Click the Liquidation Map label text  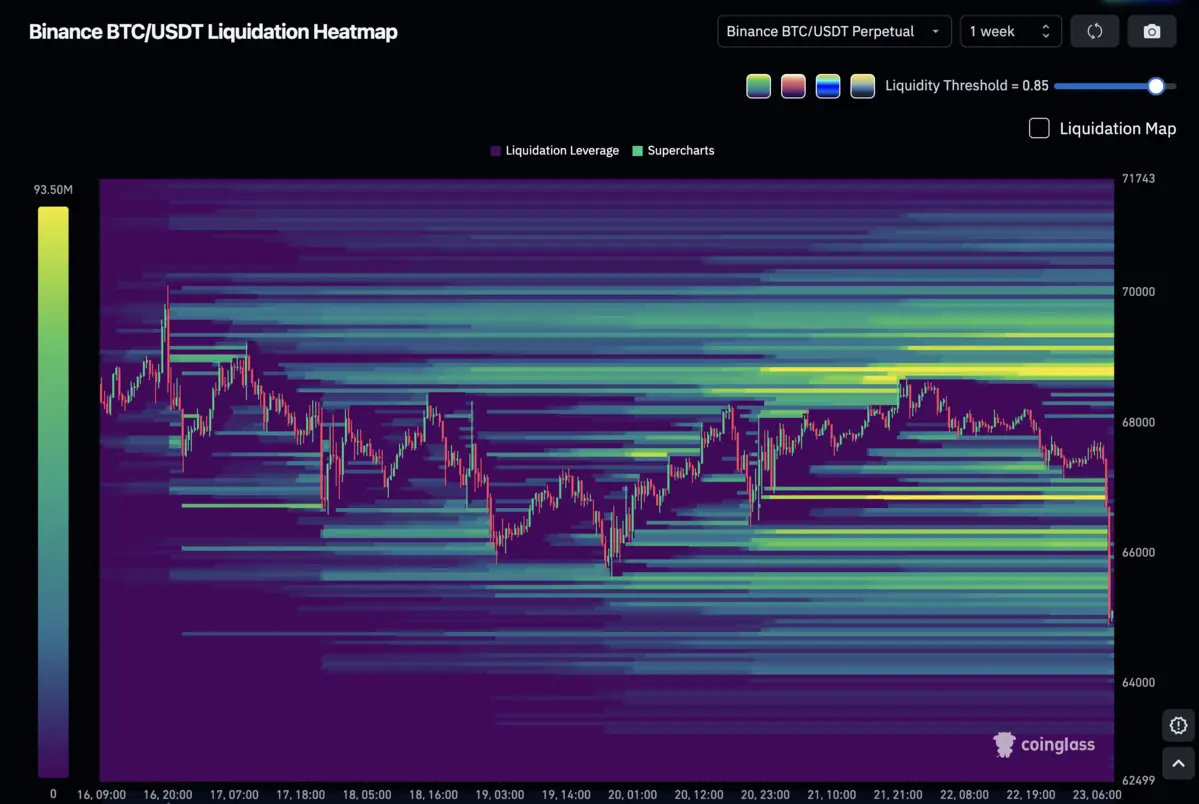[x=1118, y=128]
